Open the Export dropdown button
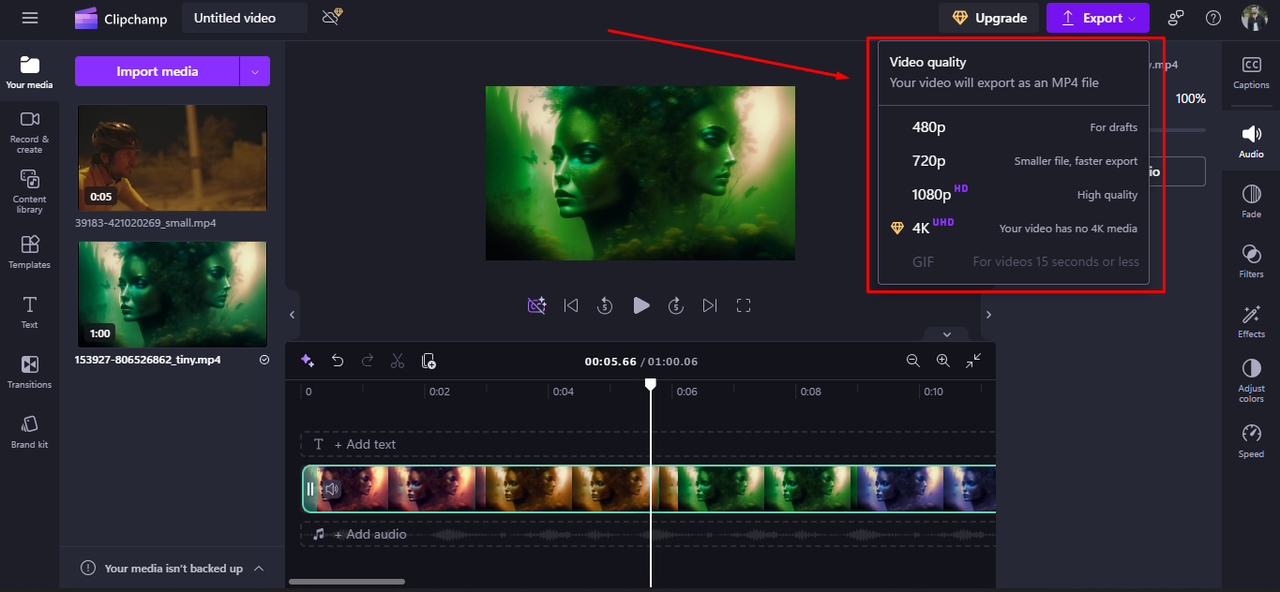The width and height of the screenshot is (1280, 592). (1098, 18)
